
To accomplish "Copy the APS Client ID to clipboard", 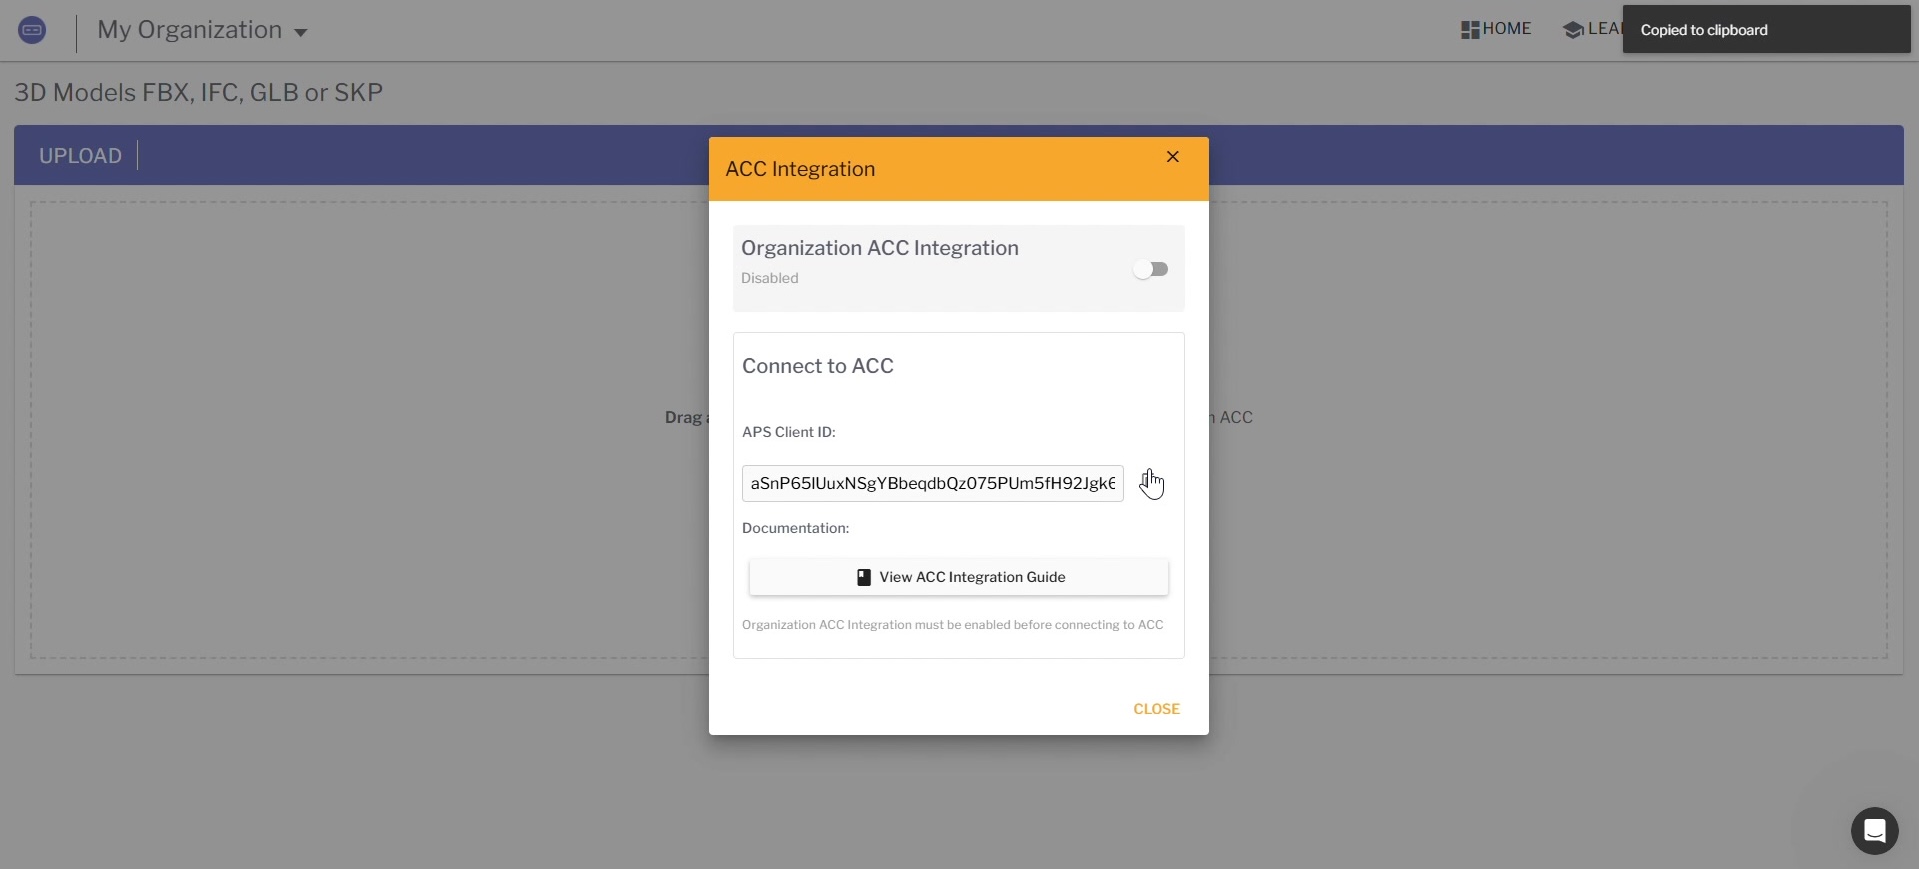I will tap(1151, 484).
